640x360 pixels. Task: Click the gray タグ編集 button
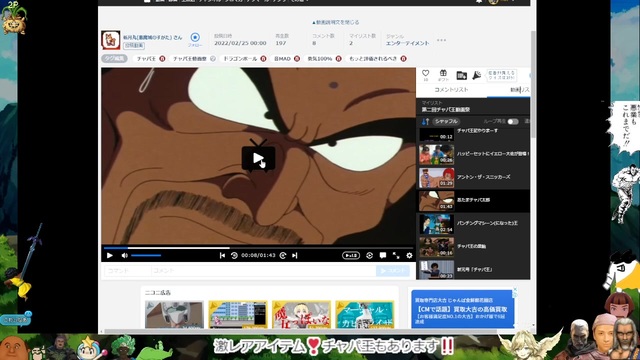(x=114, y=59)
